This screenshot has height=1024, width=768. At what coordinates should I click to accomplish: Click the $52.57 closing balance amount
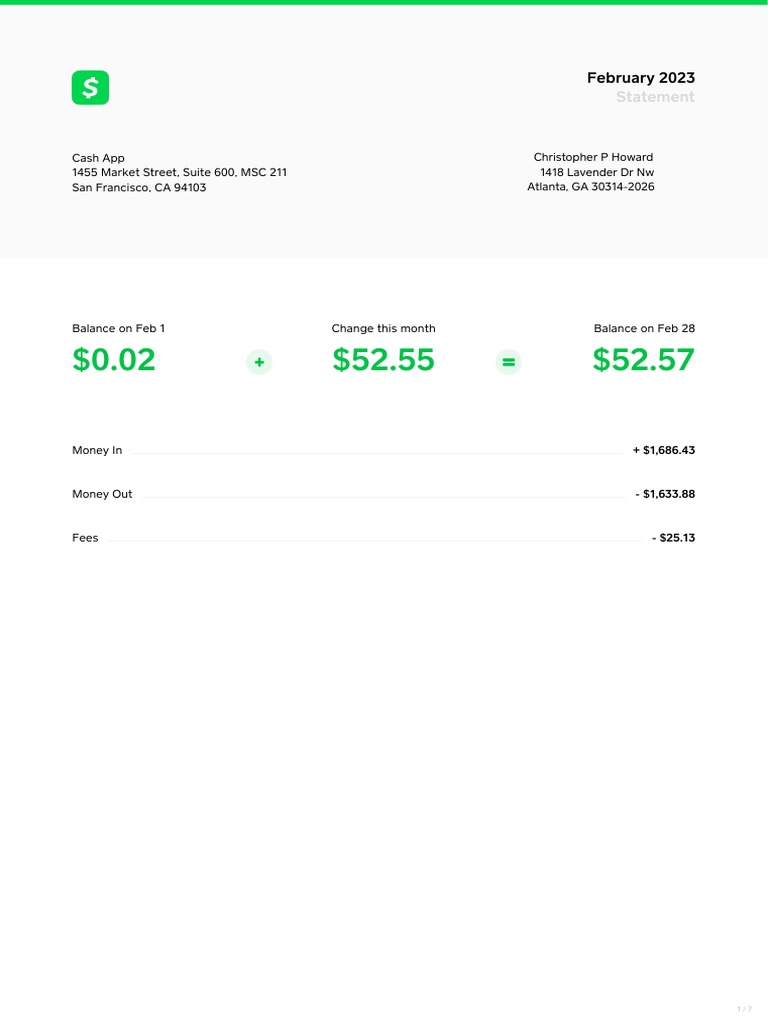point(643,360)
